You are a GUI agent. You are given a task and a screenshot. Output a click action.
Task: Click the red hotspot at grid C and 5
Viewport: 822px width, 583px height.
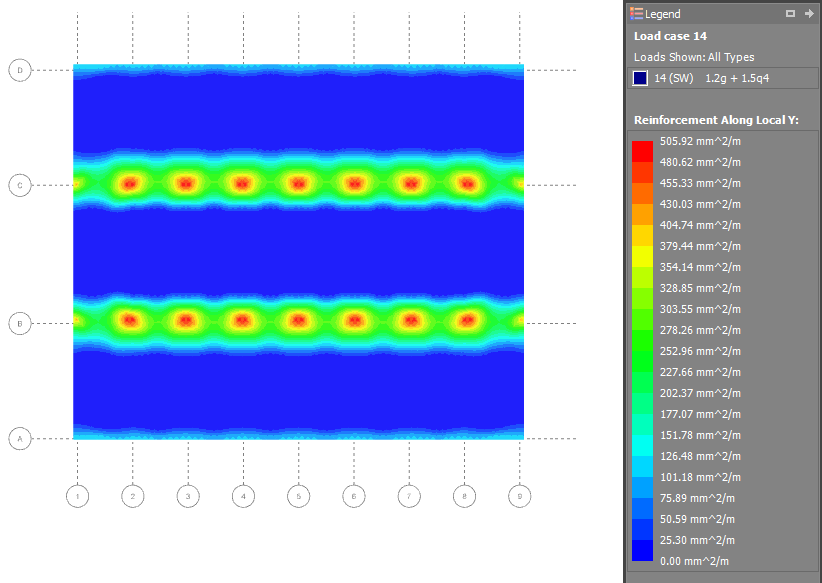tap(298, 183)
